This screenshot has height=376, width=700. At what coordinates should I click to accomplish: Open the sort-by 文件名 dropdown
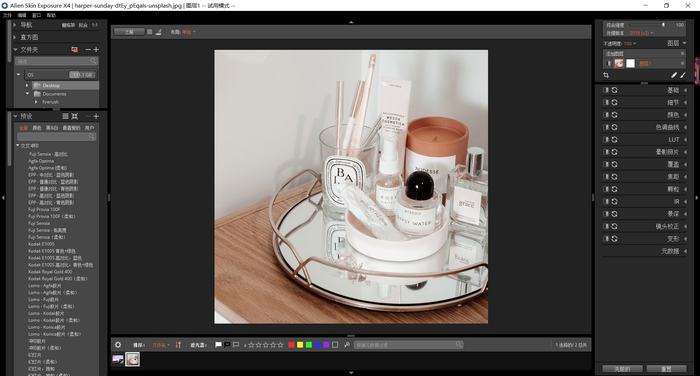(x=161, y=345)
